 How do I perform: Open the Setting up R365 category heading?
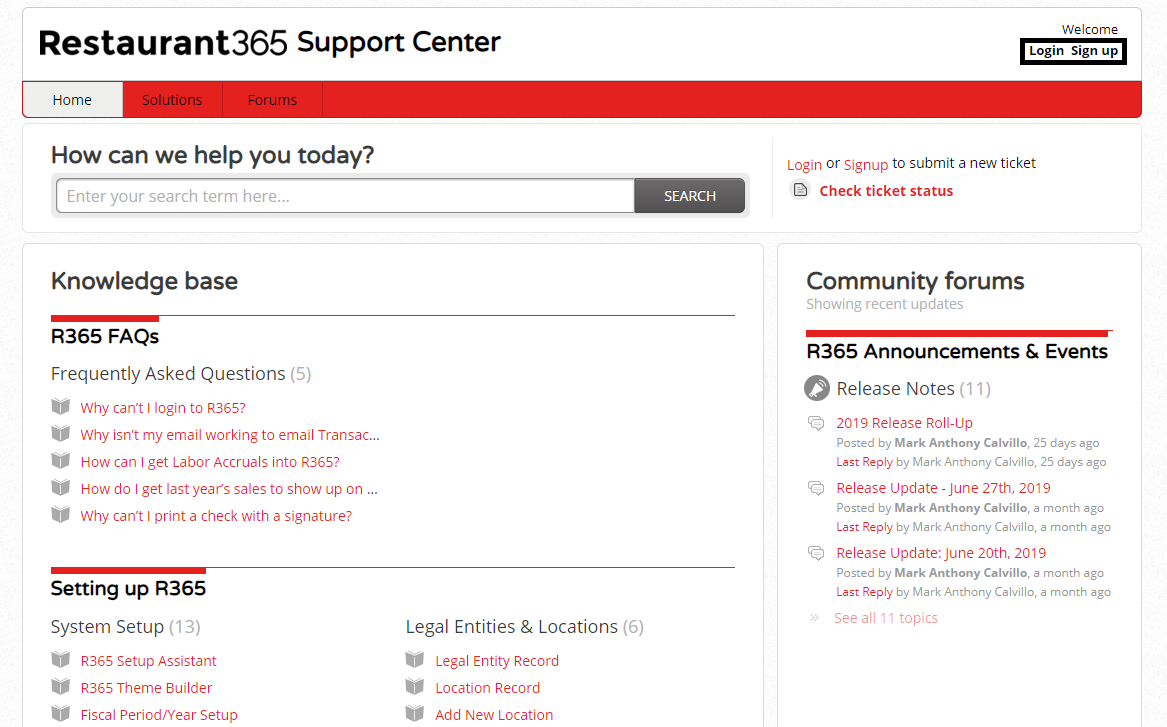128,589
